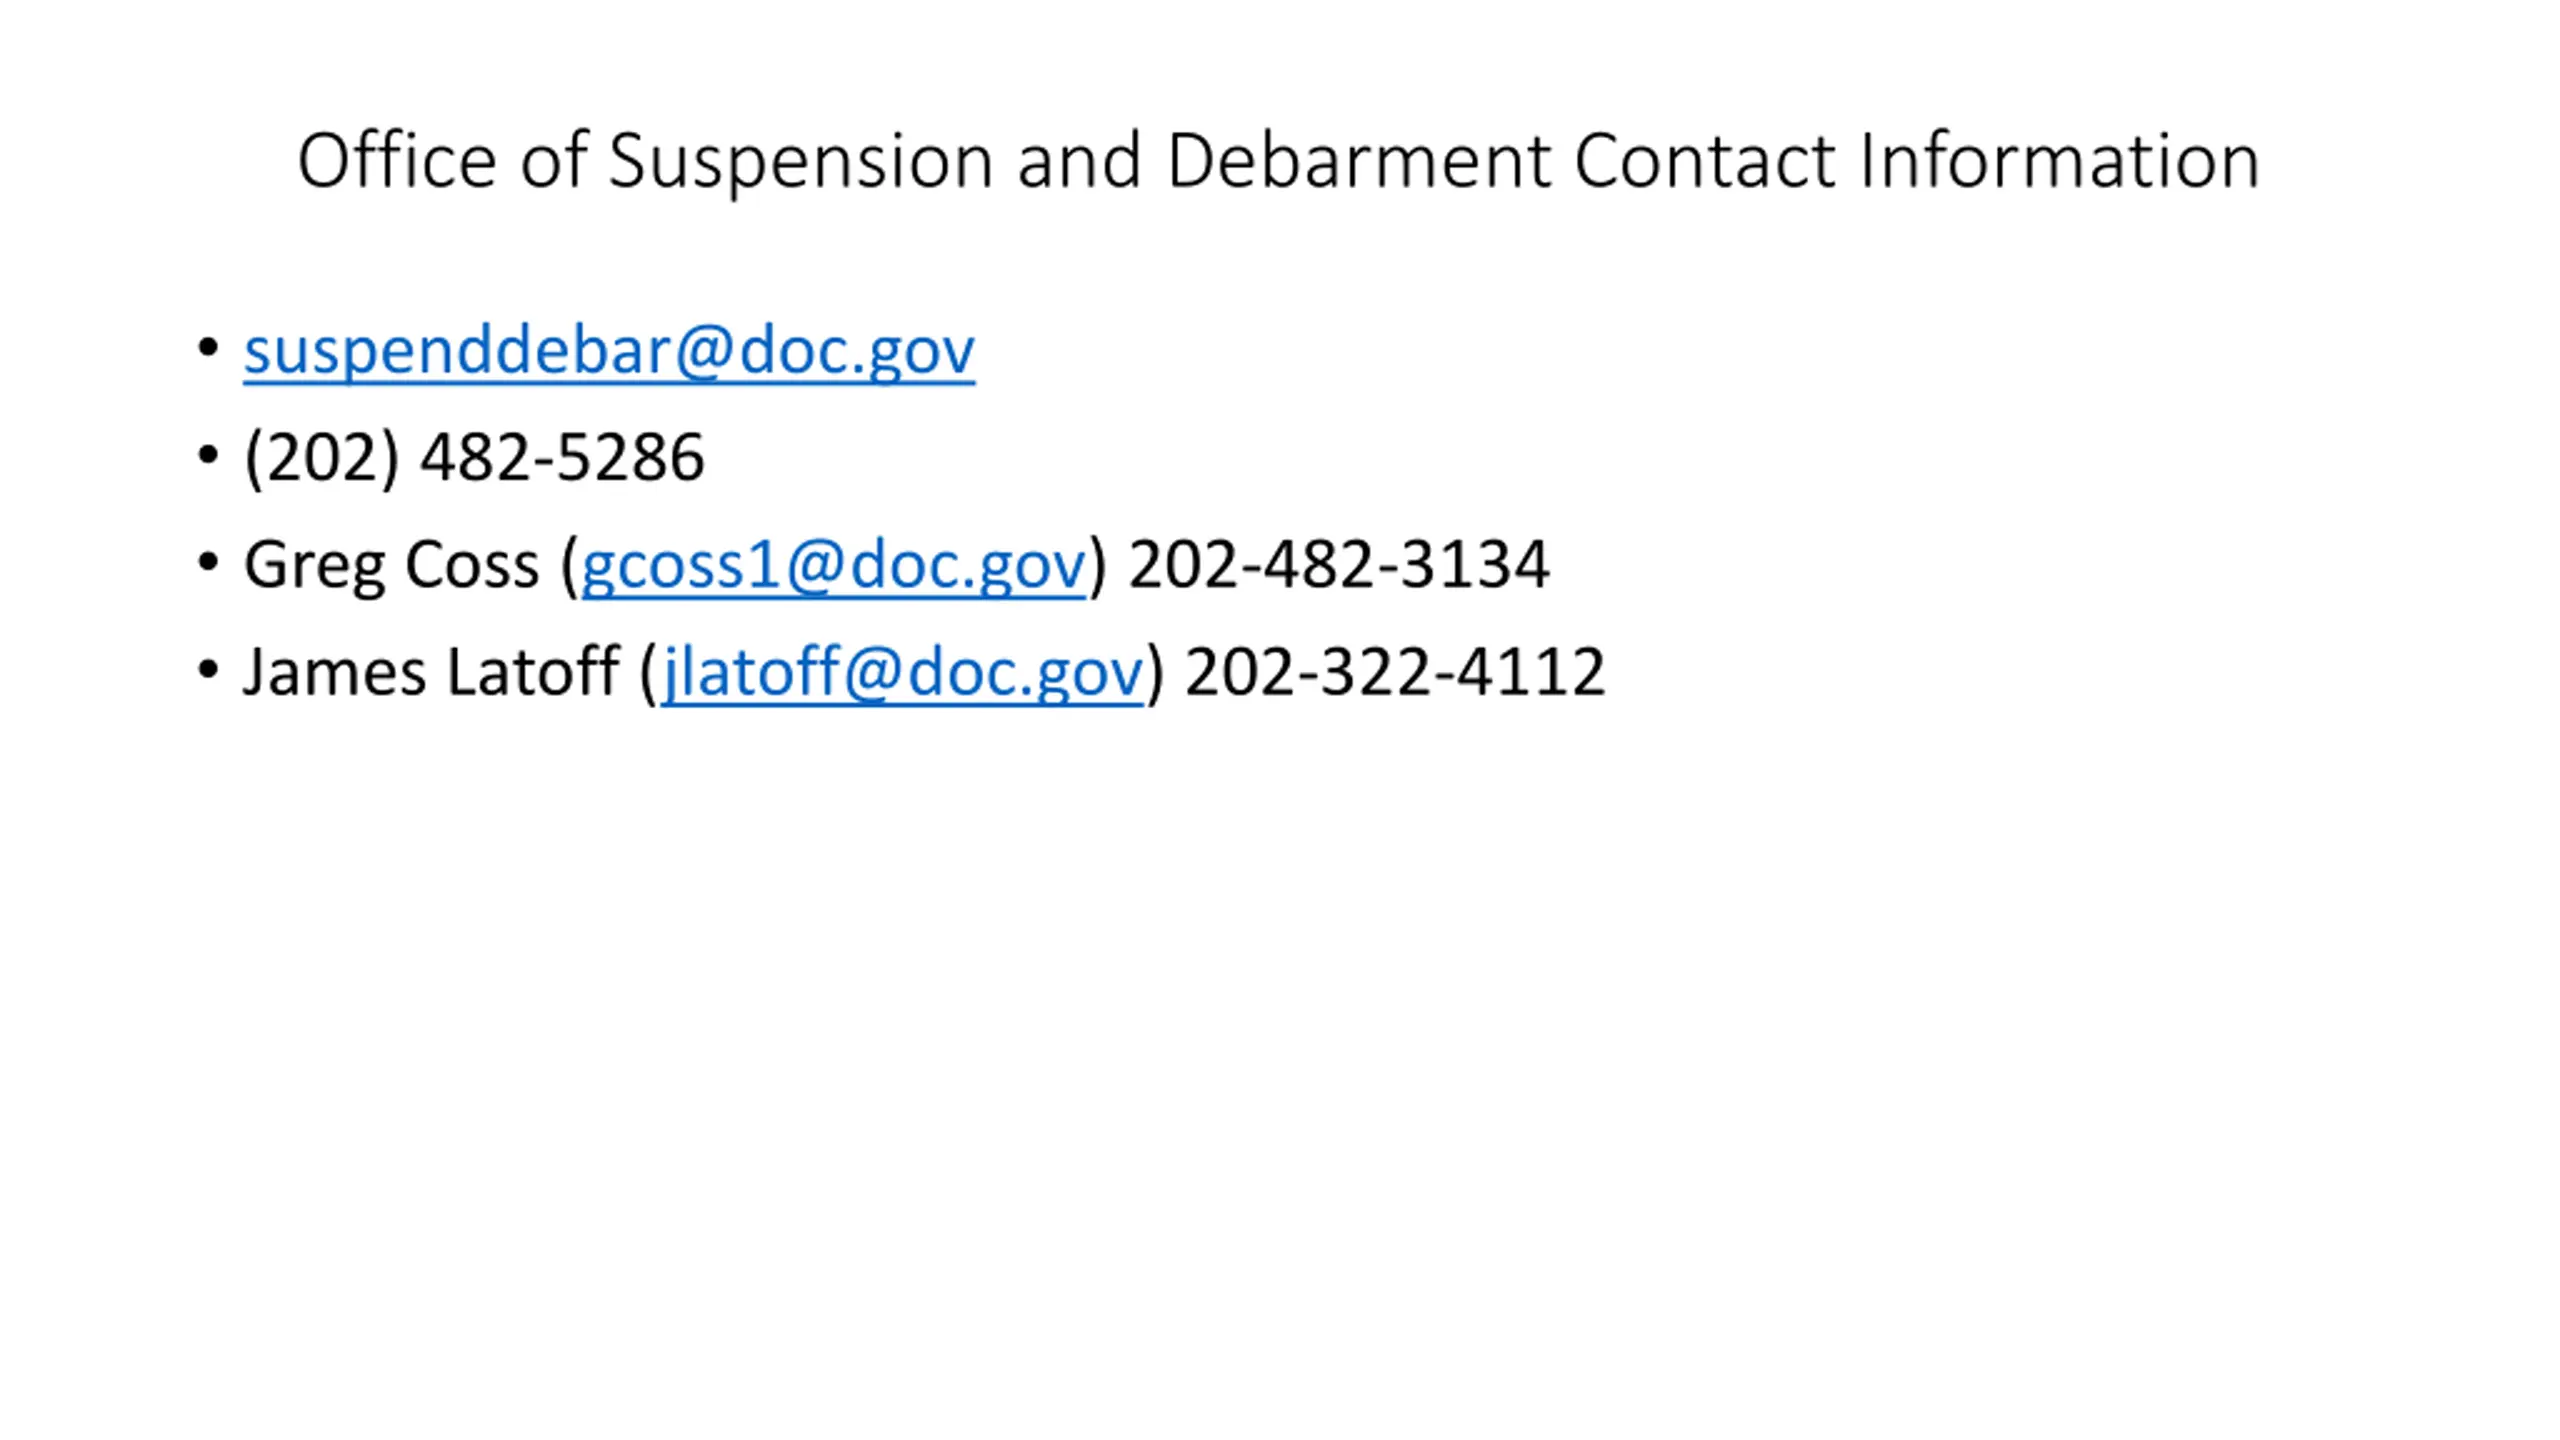Click bullet before suspenddebar email
The width and height of the screenshot is (2560, 1440).
click(x=208, y=348)
